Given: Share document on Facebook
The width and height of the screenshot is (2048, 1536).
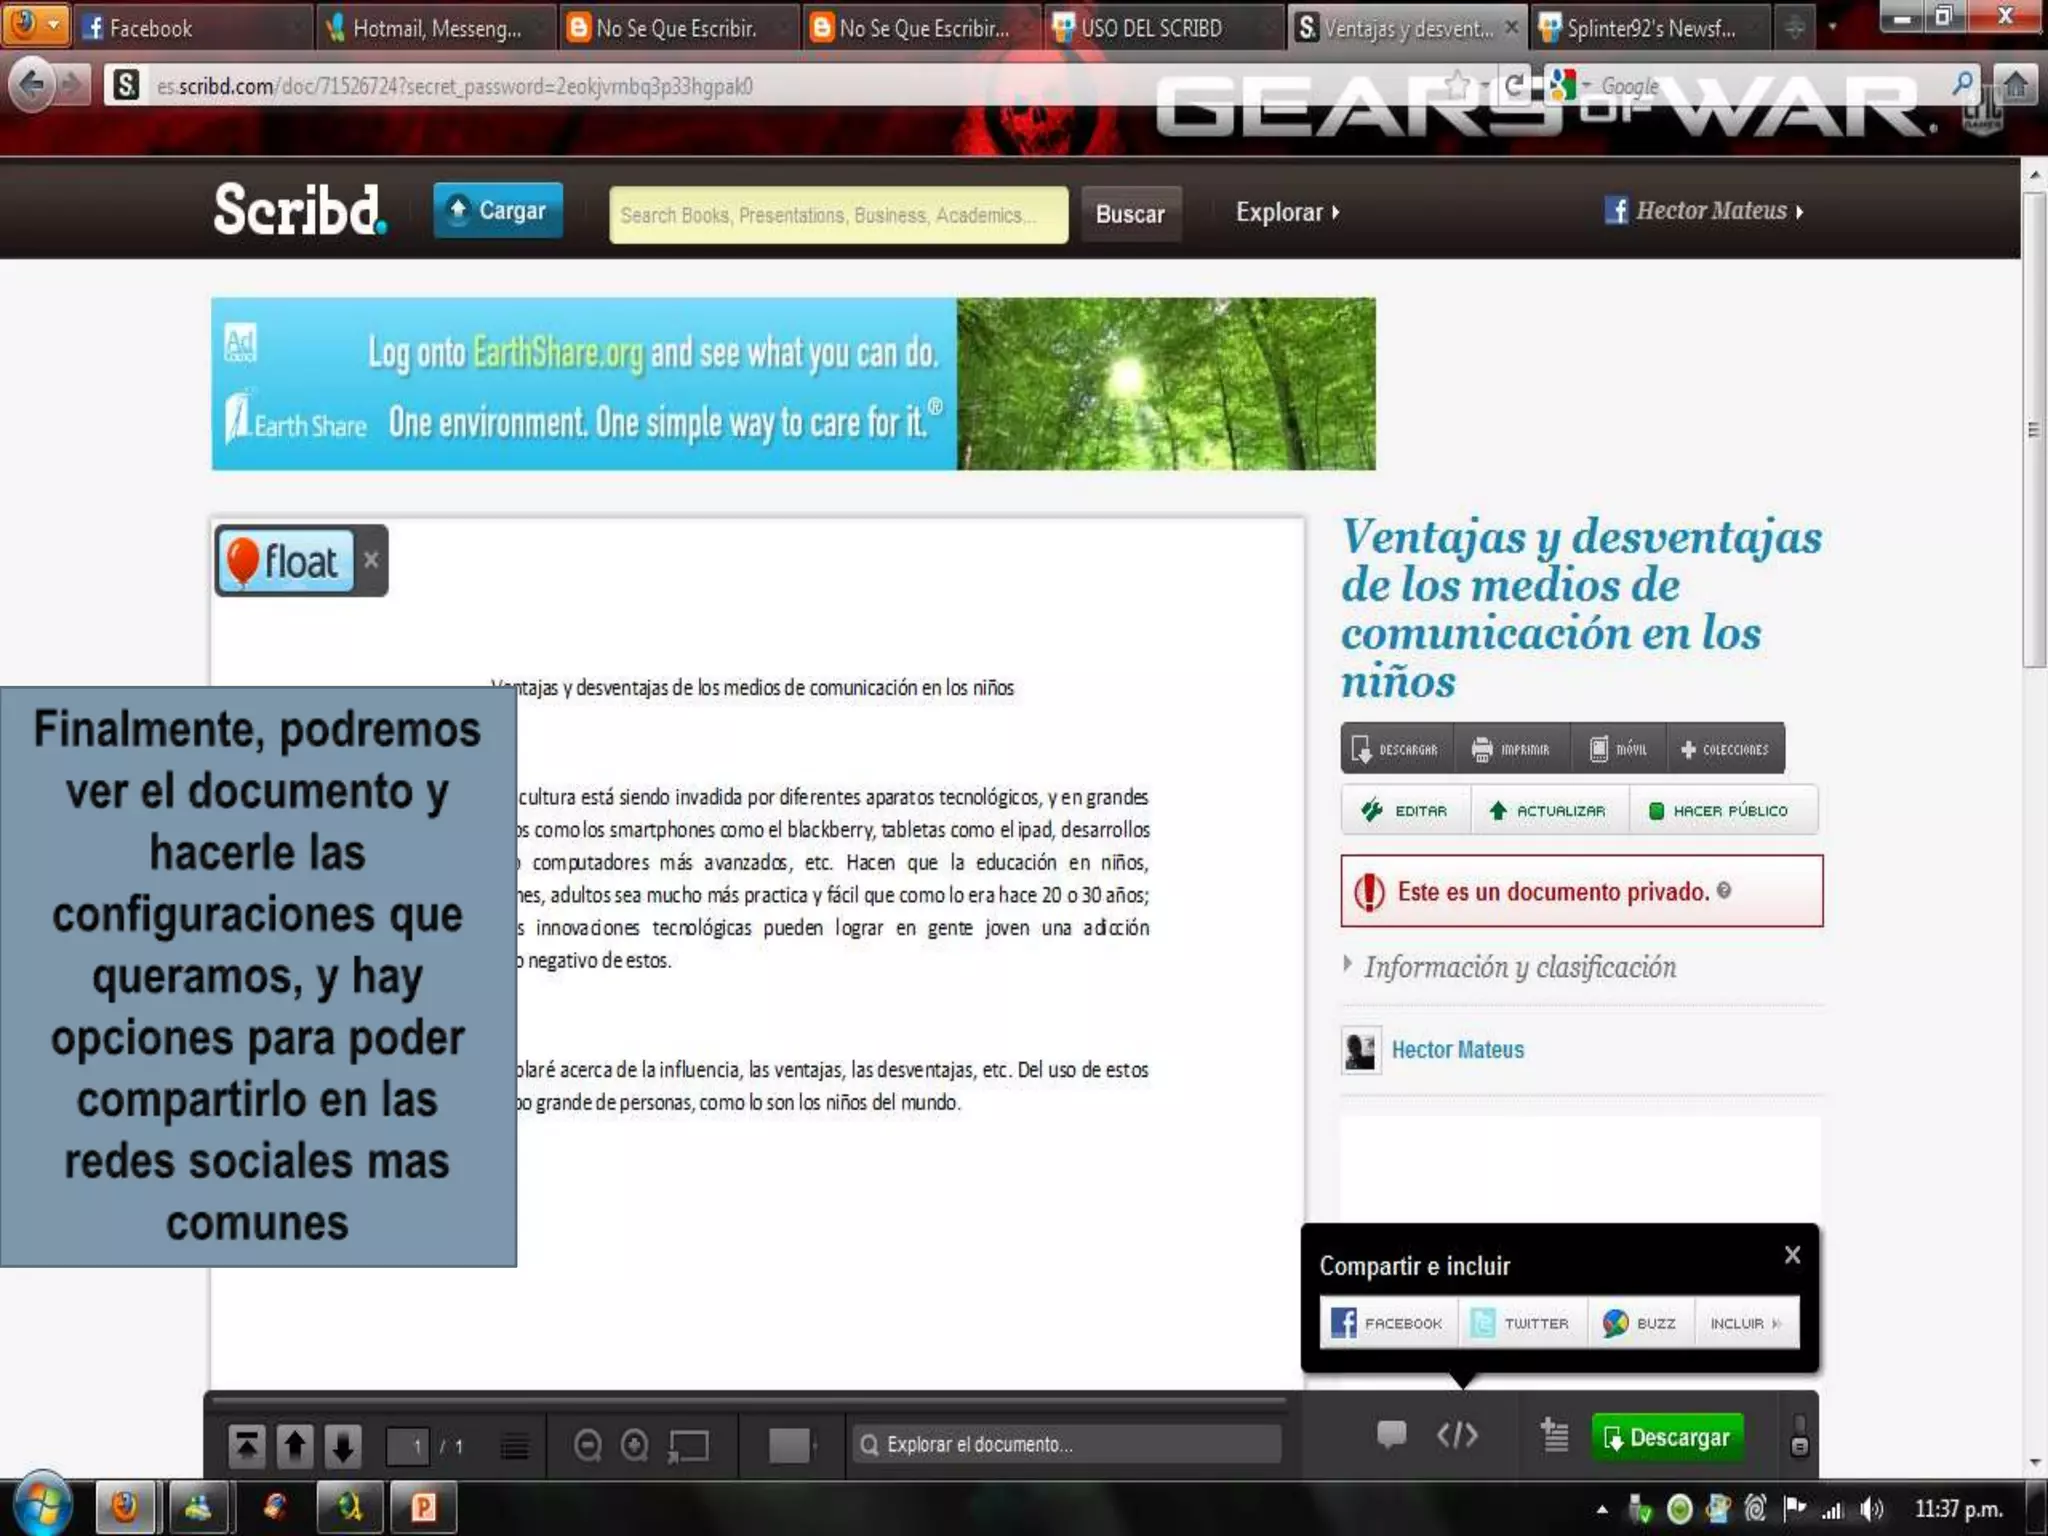Looking at the screenshot, I should tap(1388, 1323).
